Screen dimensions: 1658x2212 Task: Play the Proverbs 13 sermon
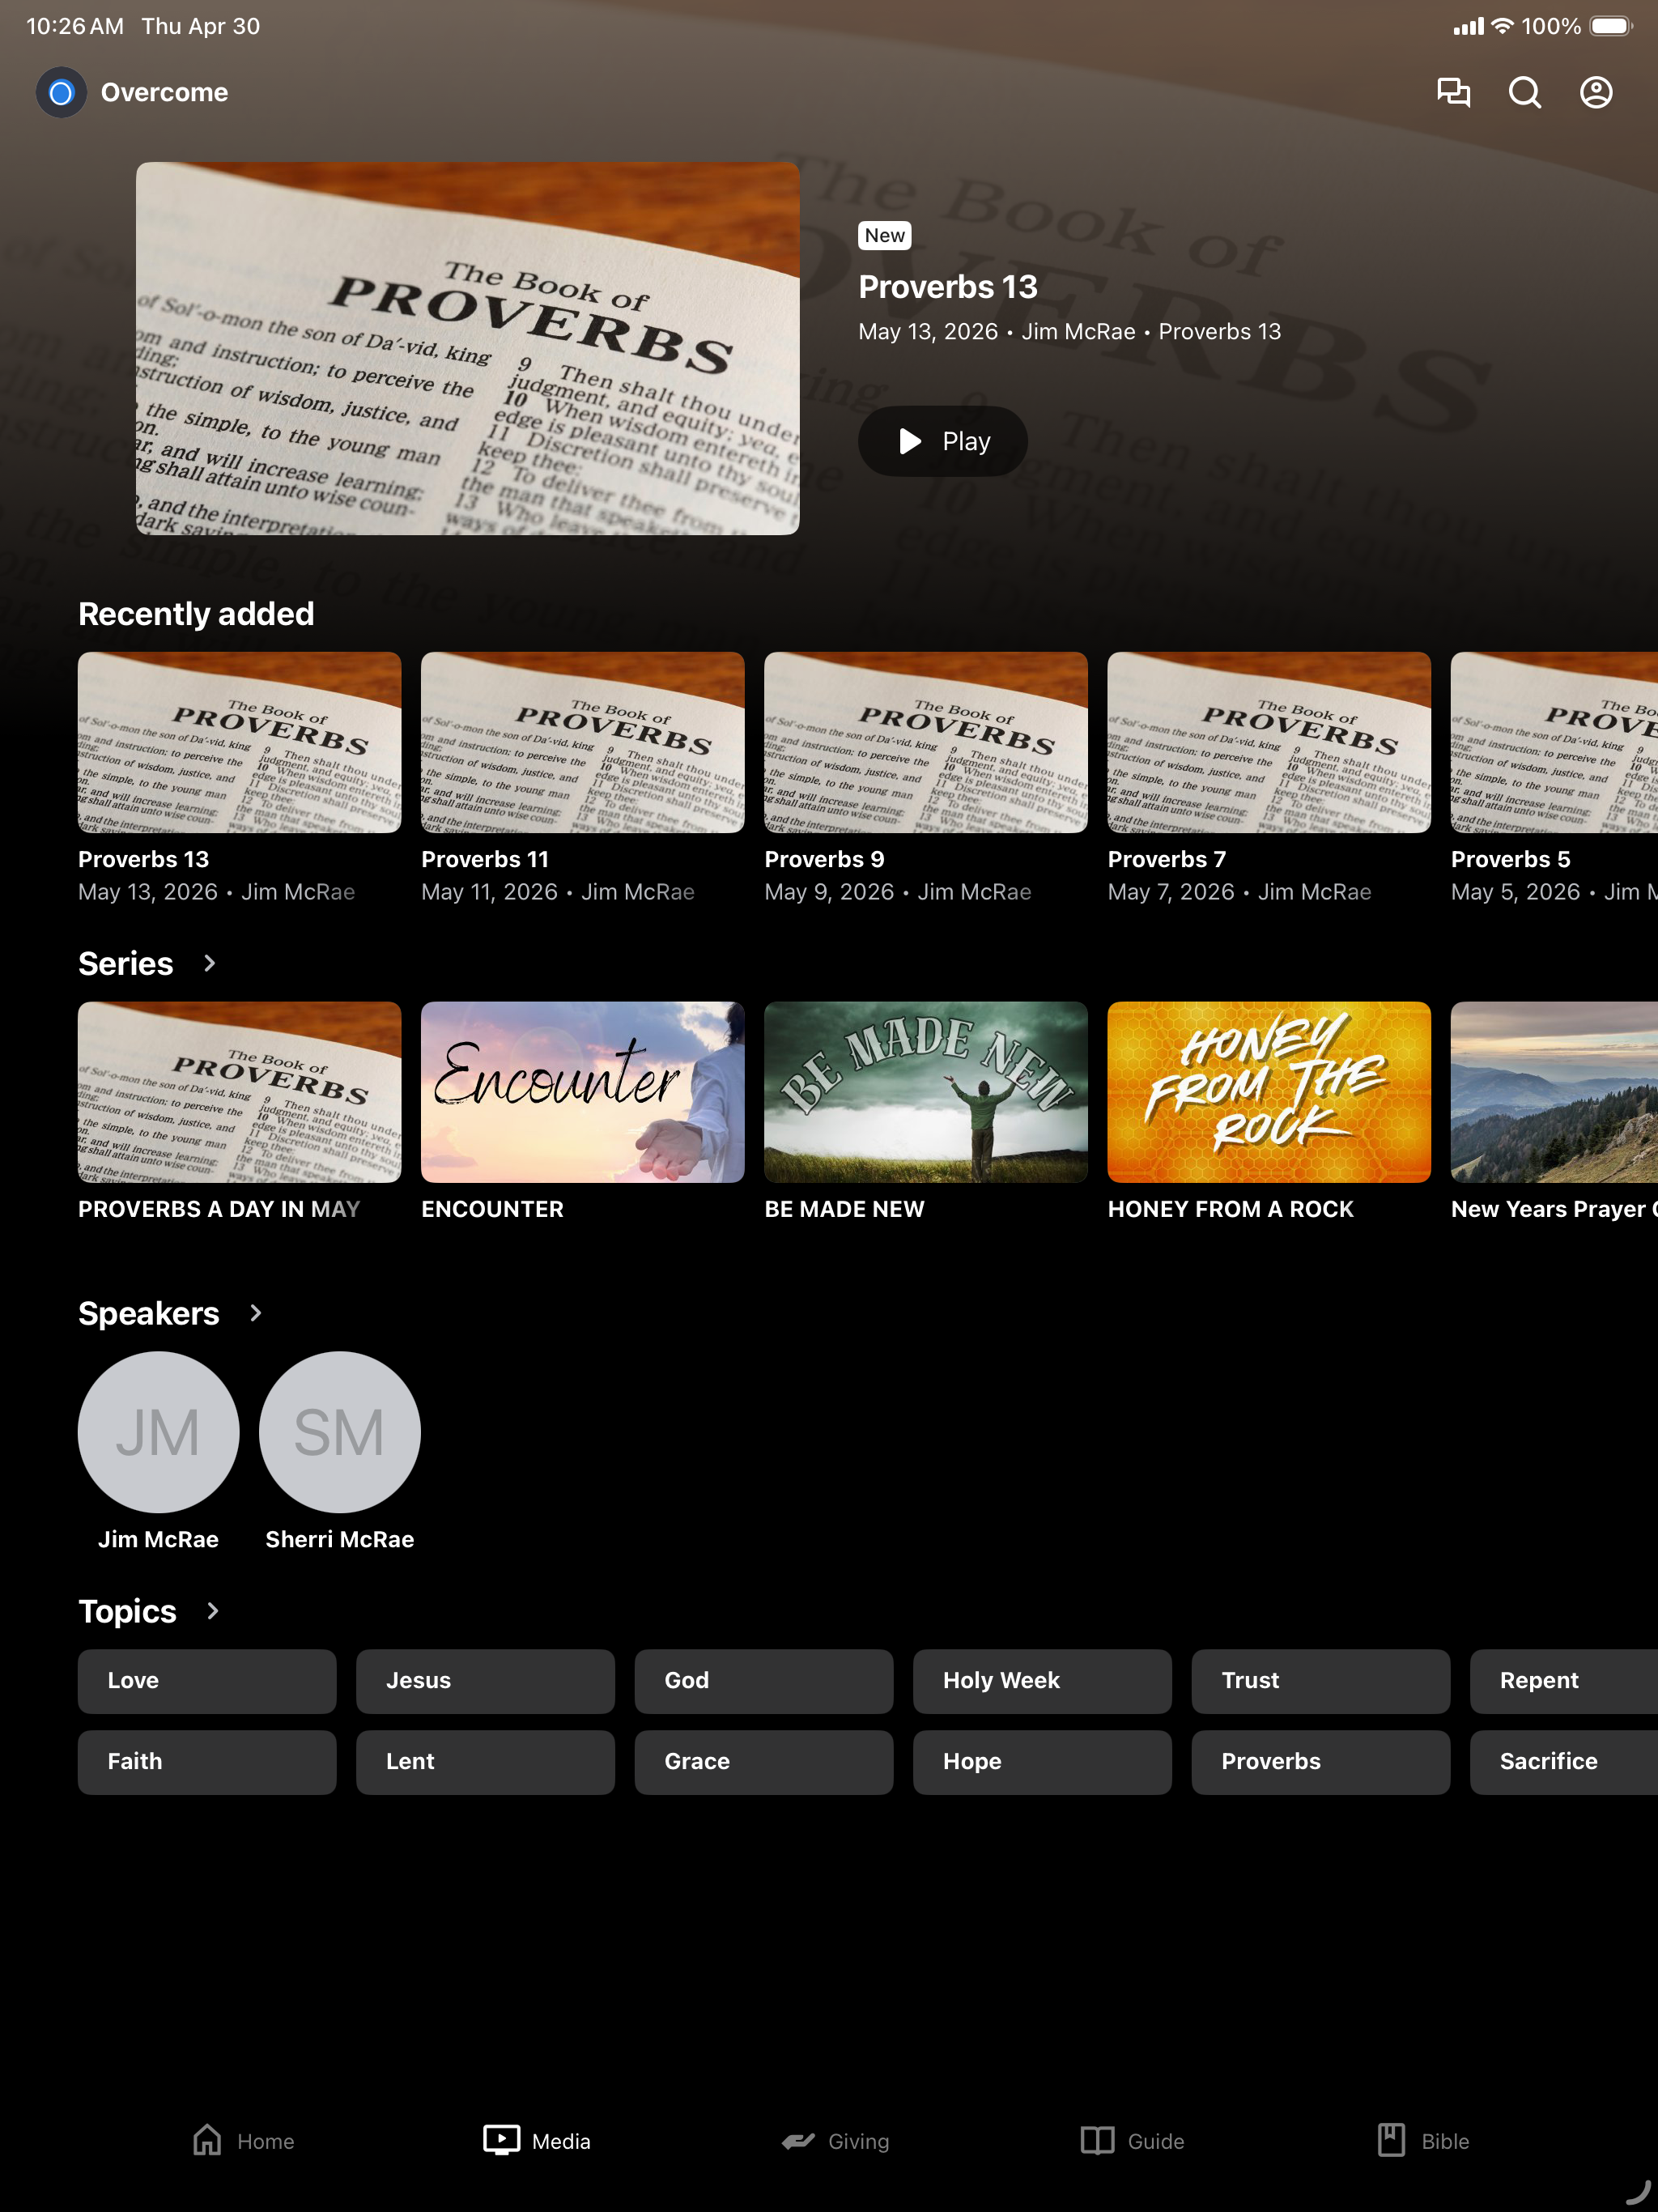tap(942, 441)
